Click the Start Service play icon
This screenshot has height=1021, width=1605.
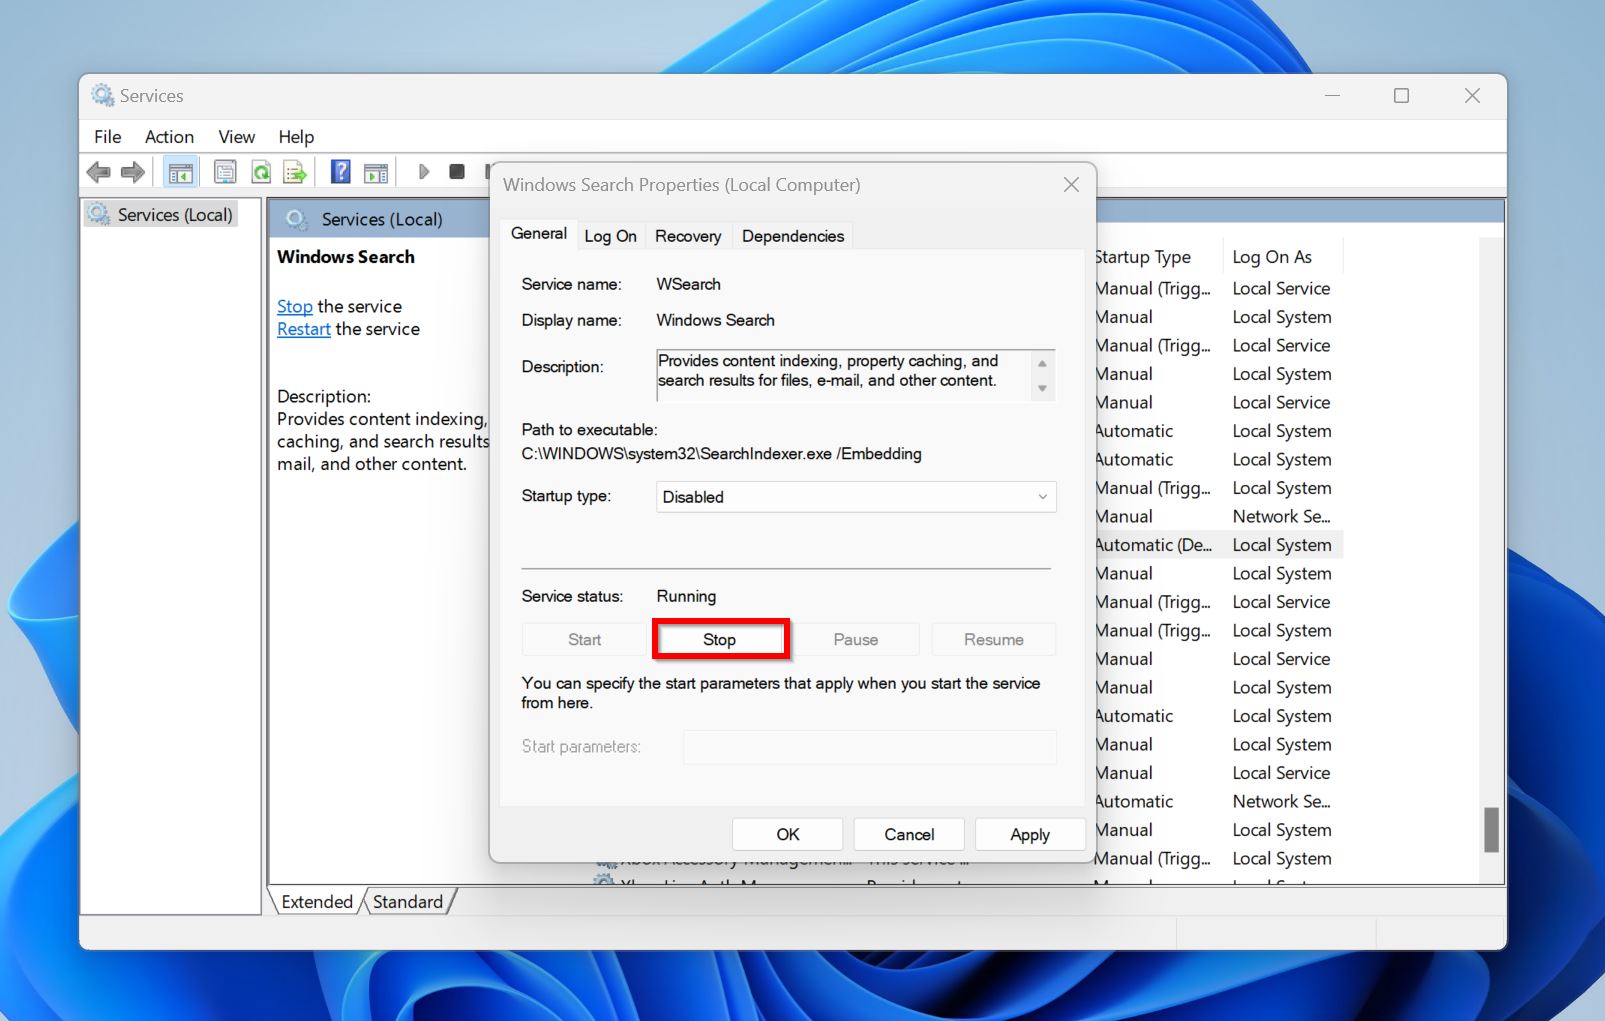[424, 172]
